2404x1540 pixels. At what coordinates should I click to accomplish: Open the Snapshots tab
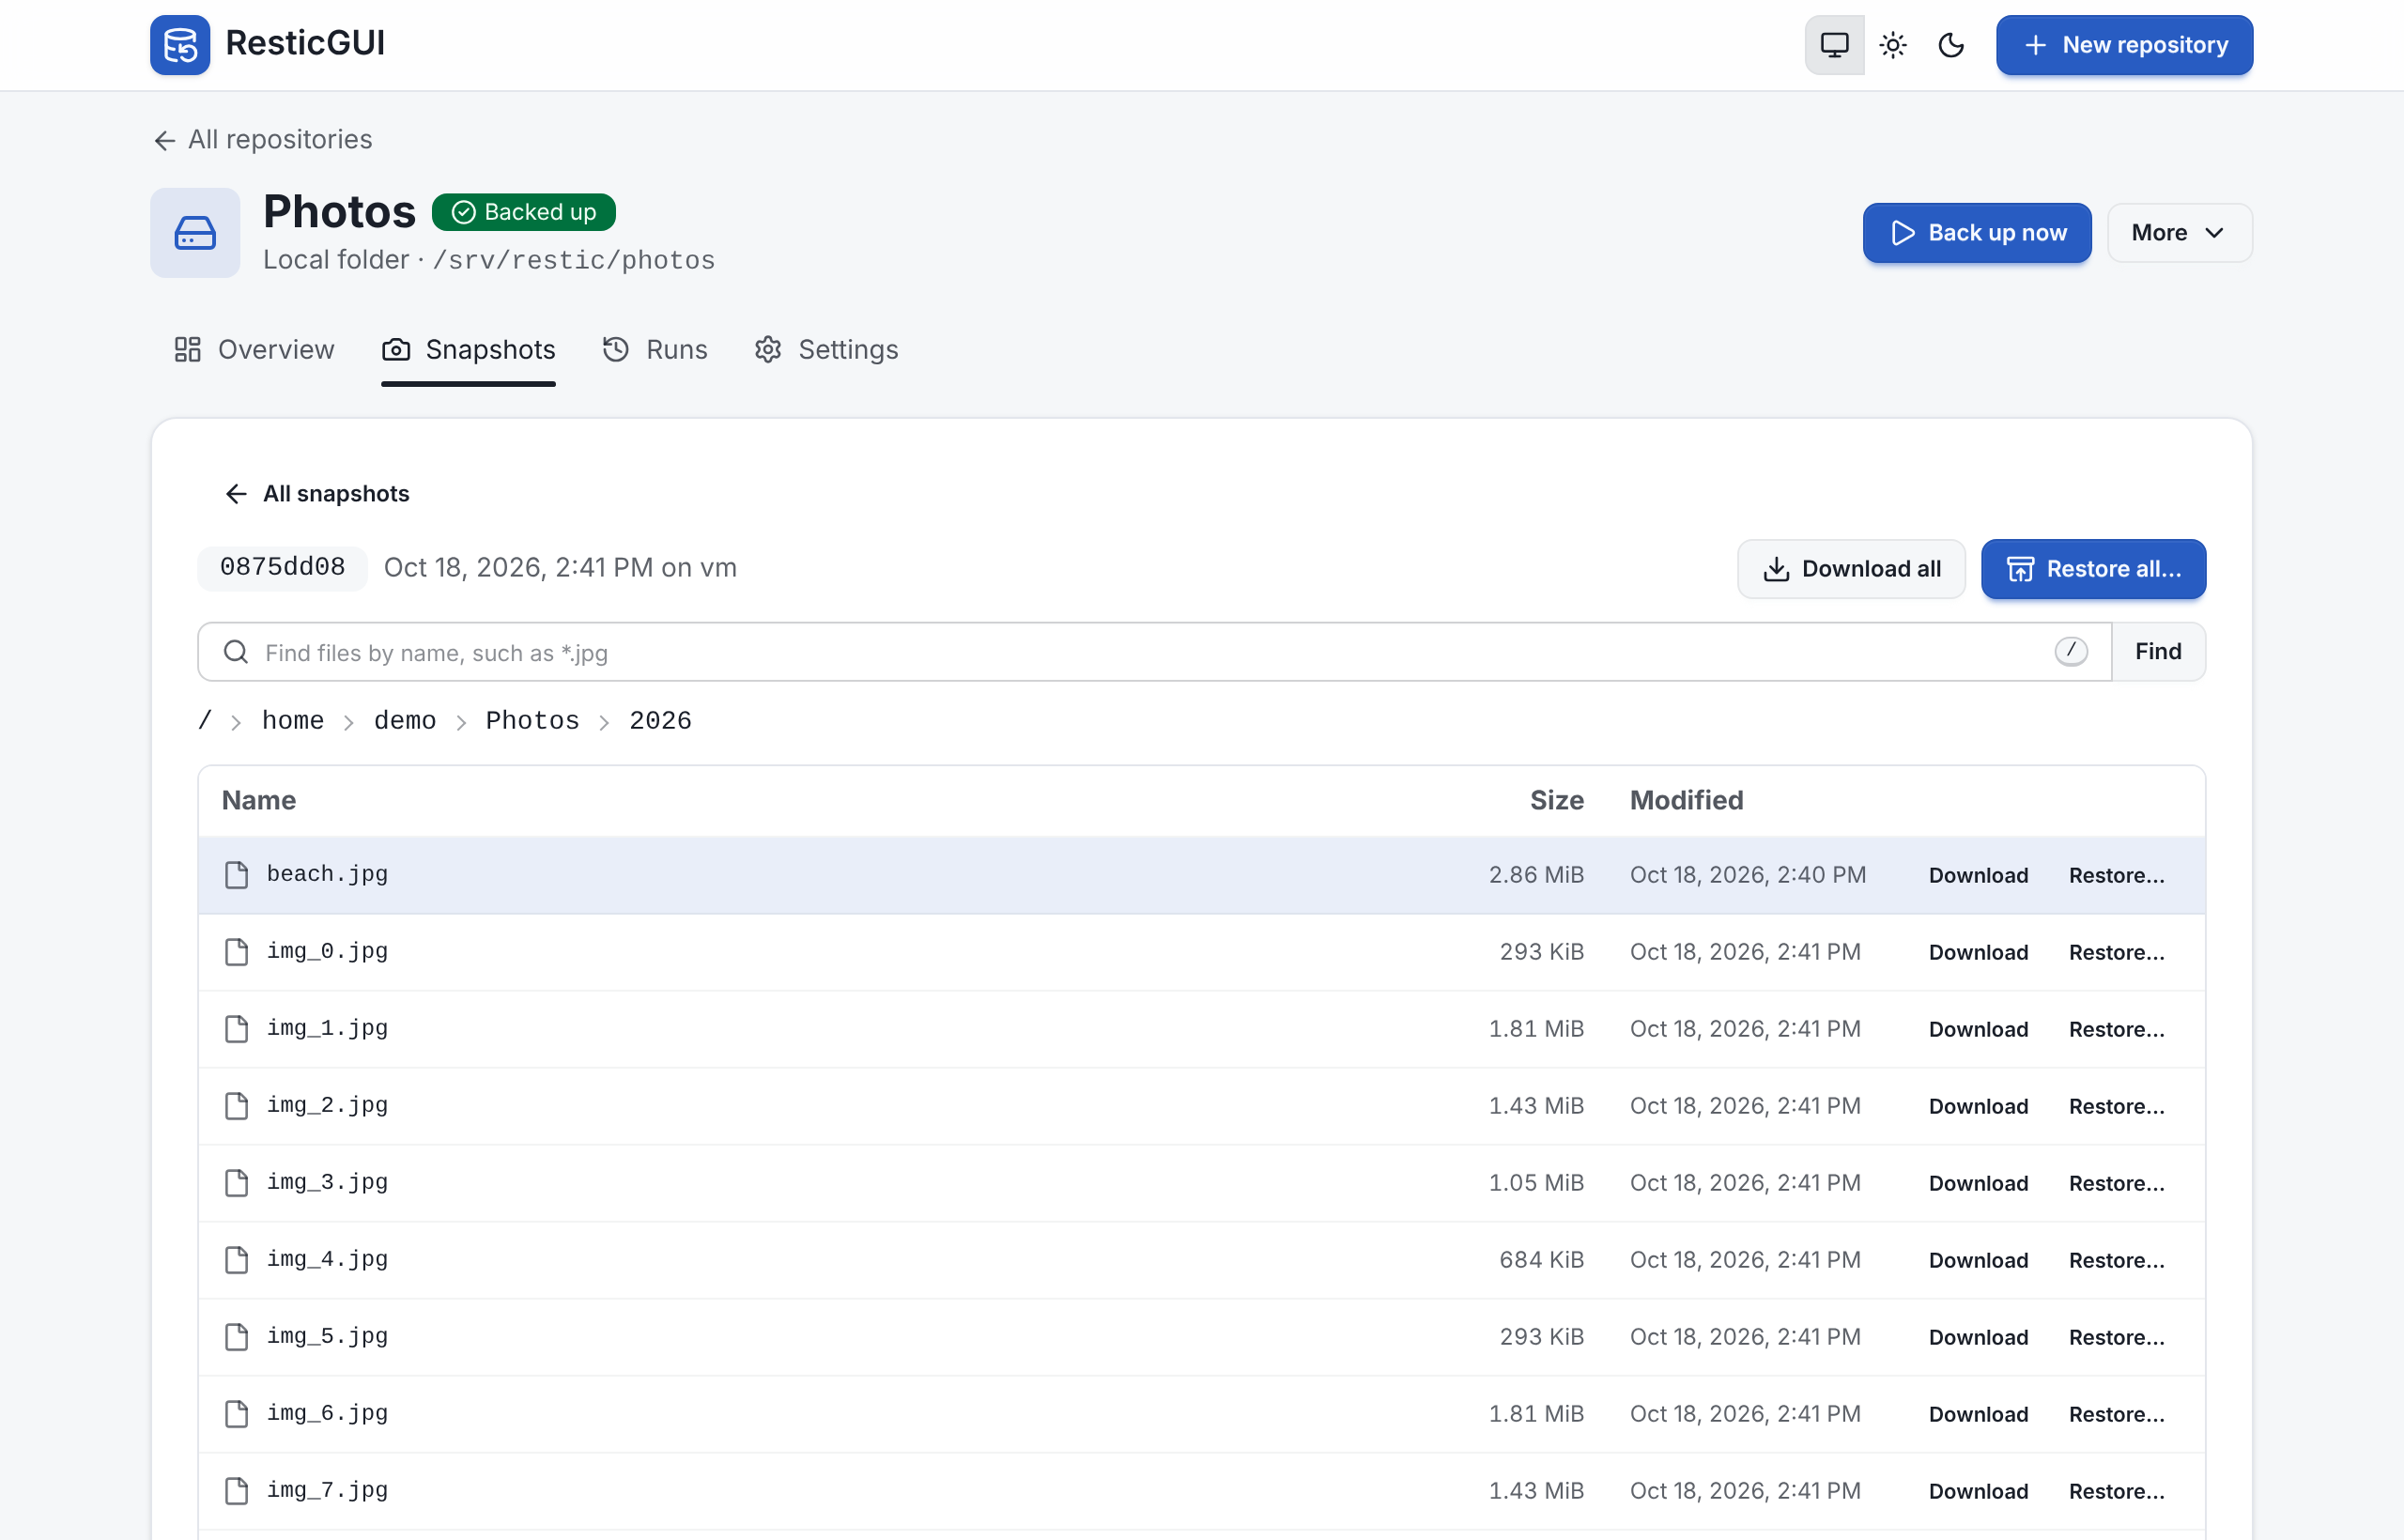pos(468,350)
